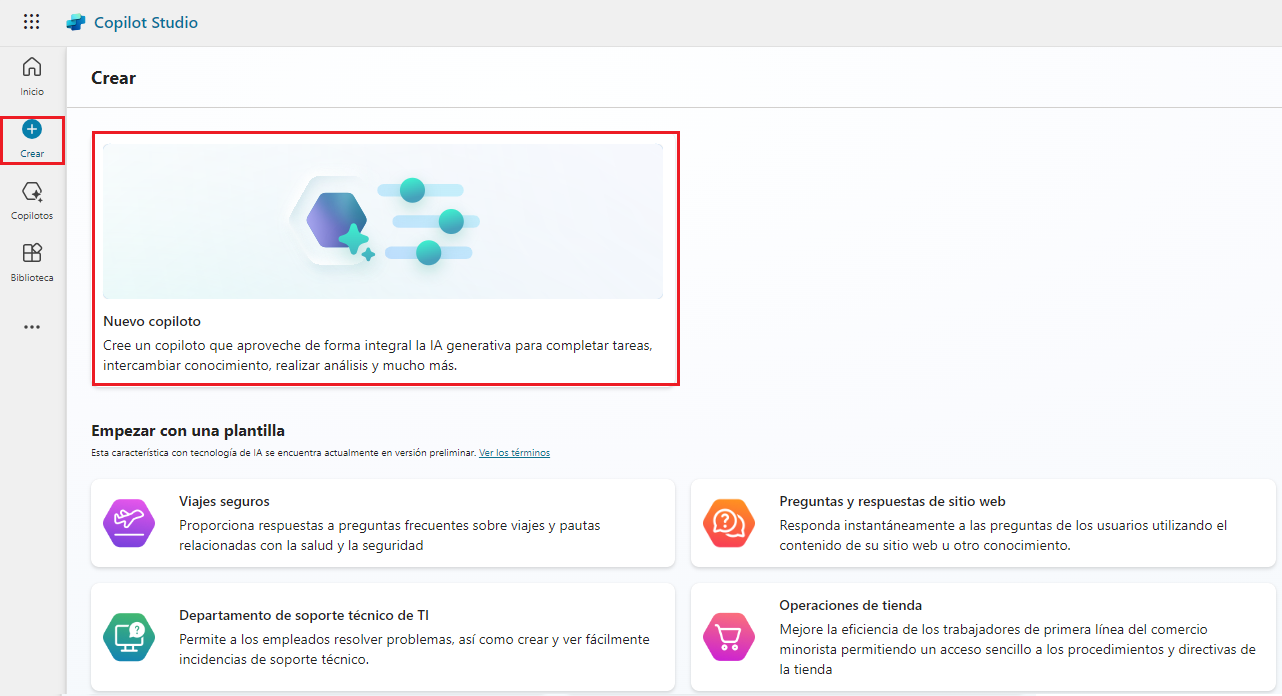Click the Copilot Studio logo icon
This screenshot has width=1282, height=696.
pyautogui.click(x=75, y=22)
